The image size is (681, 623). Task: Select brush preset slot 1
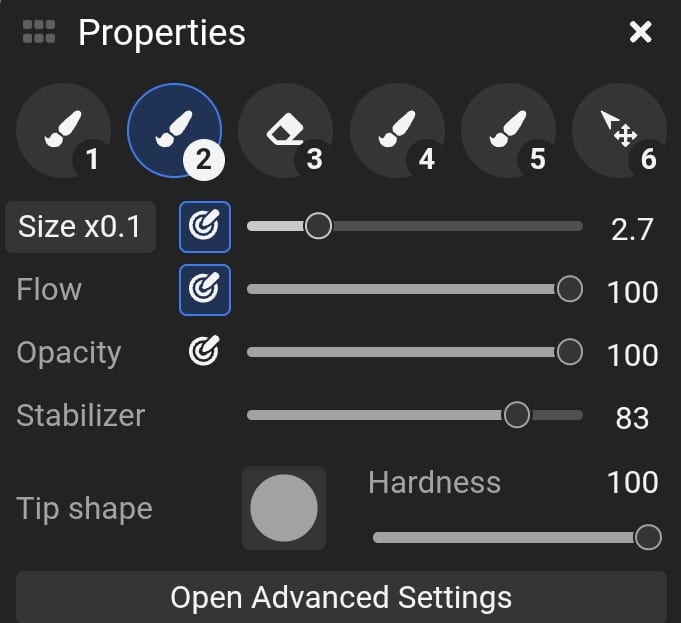[x=64, y=131]
